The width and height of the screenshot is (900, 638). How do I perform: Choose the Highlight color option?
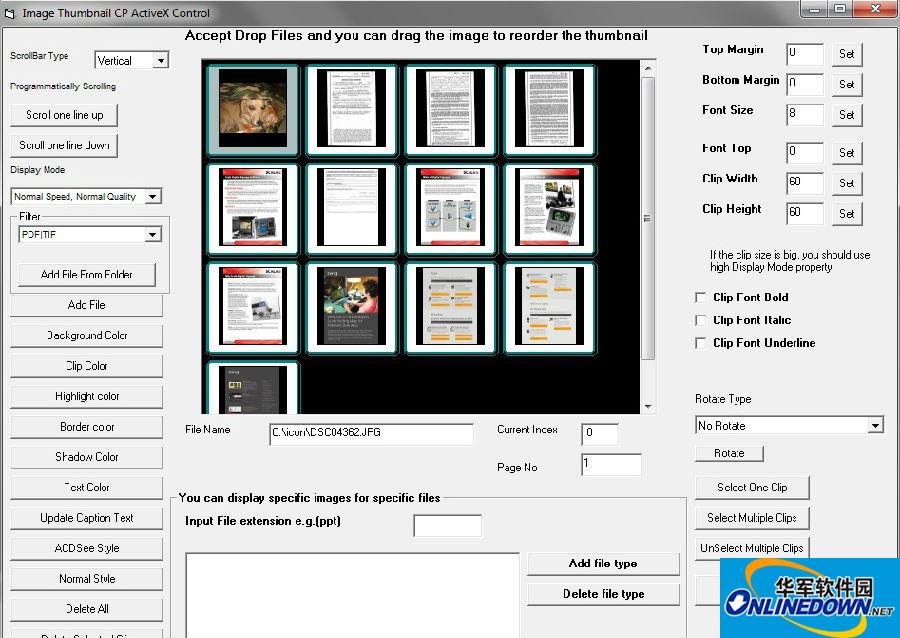tap(86, 396)
